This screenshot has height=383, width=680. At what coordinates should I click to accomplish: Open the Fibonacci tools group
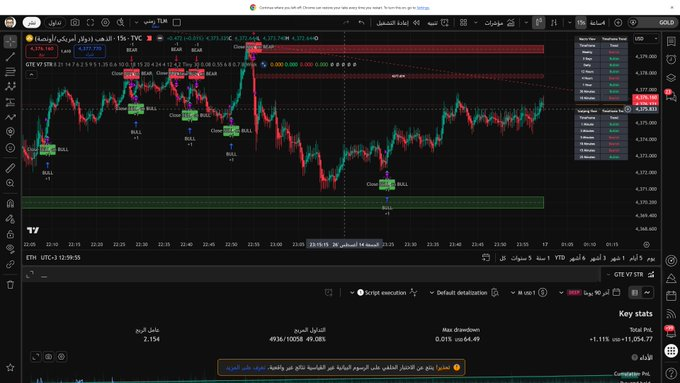10,72
